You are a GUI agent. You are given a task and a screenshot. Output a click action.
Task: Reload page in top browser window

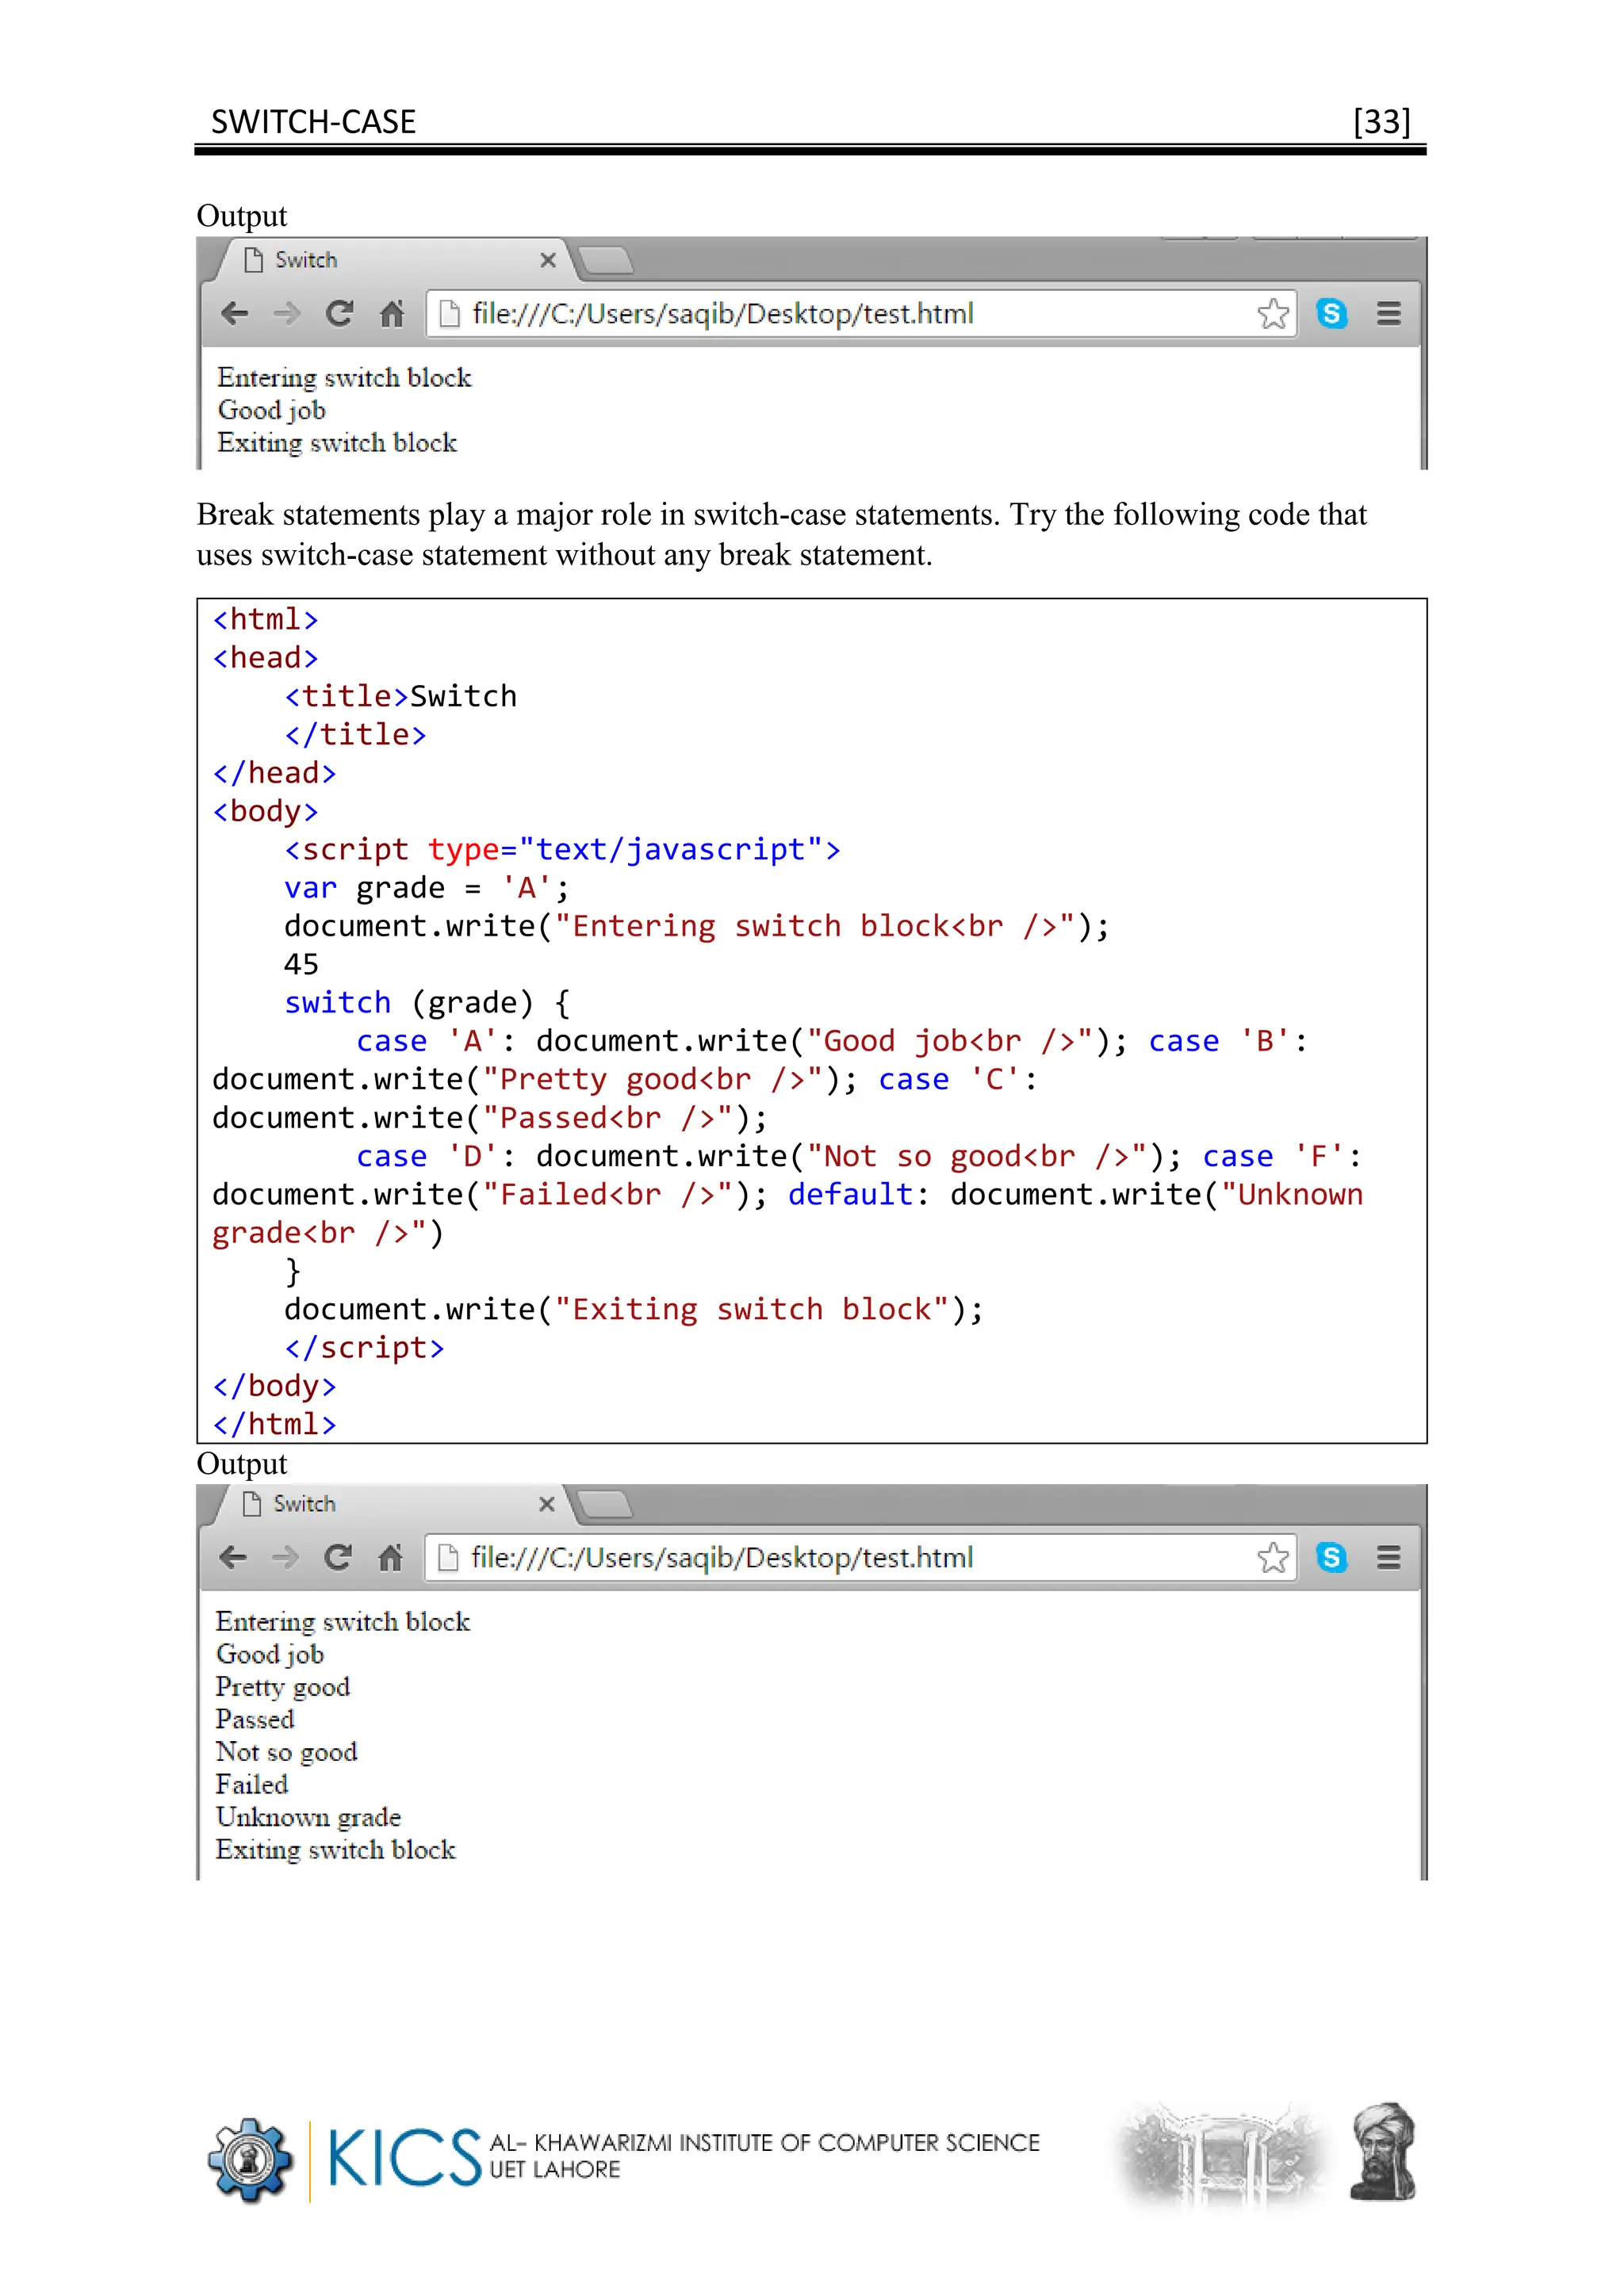pos(340,314)
